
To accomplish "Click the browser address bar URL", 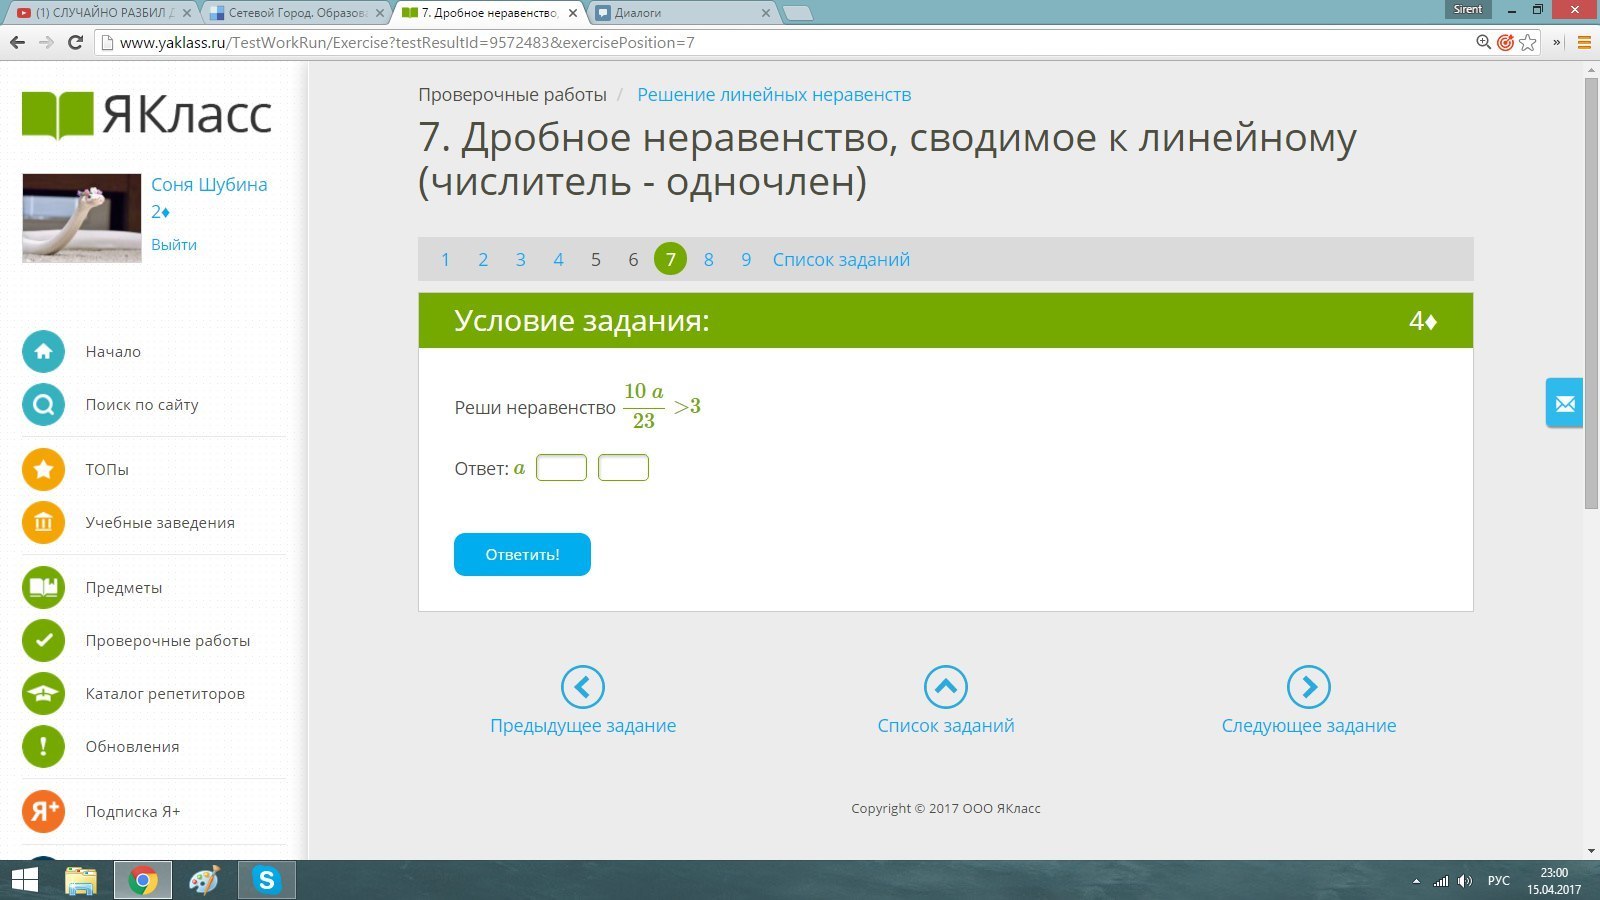I will pos(407,43).
